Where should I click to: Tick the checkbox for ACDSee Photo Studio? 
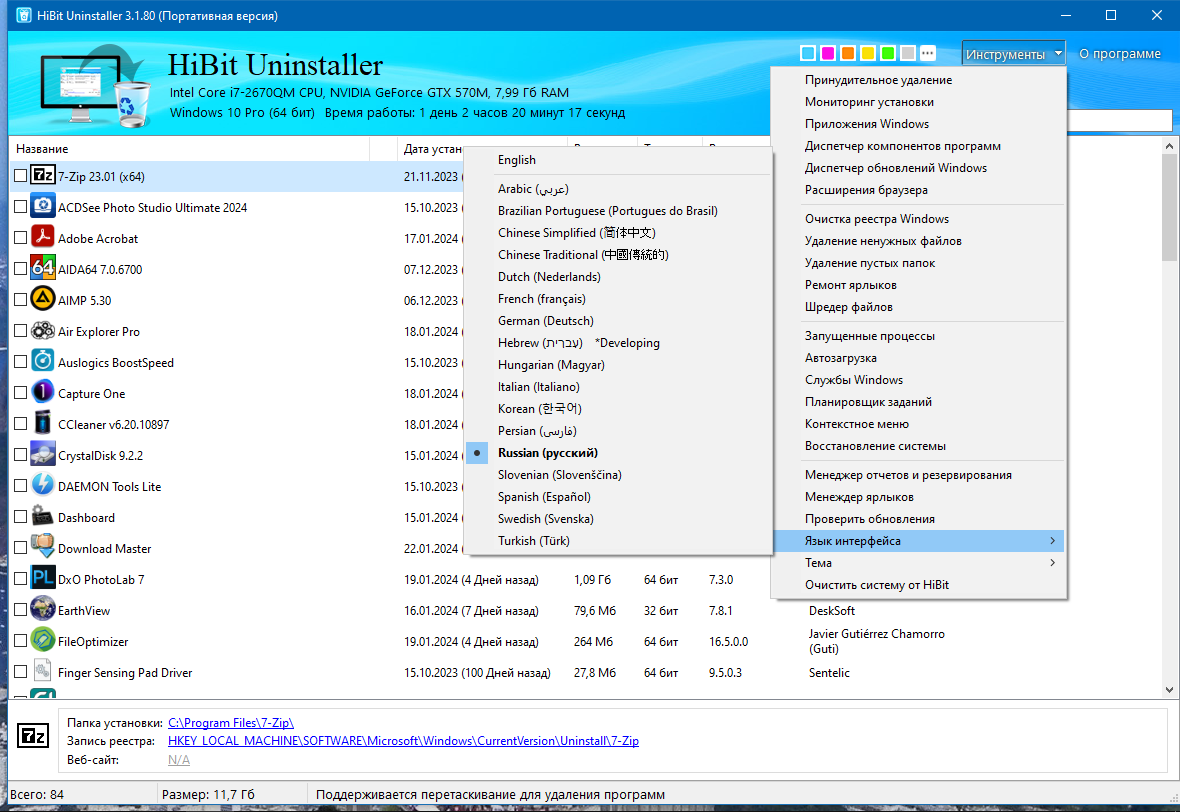[20, 207]
